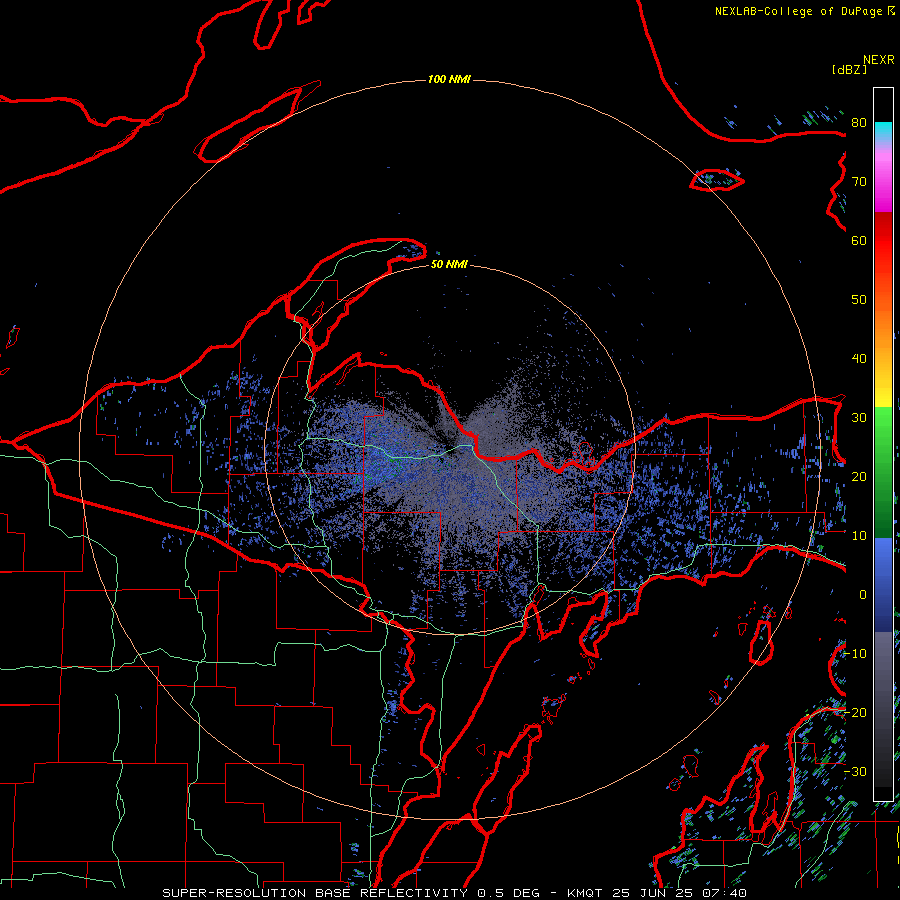Click the '100 NMI' range ring label
The height and width of the screenshot is (900, 900).
coord(449,79)
